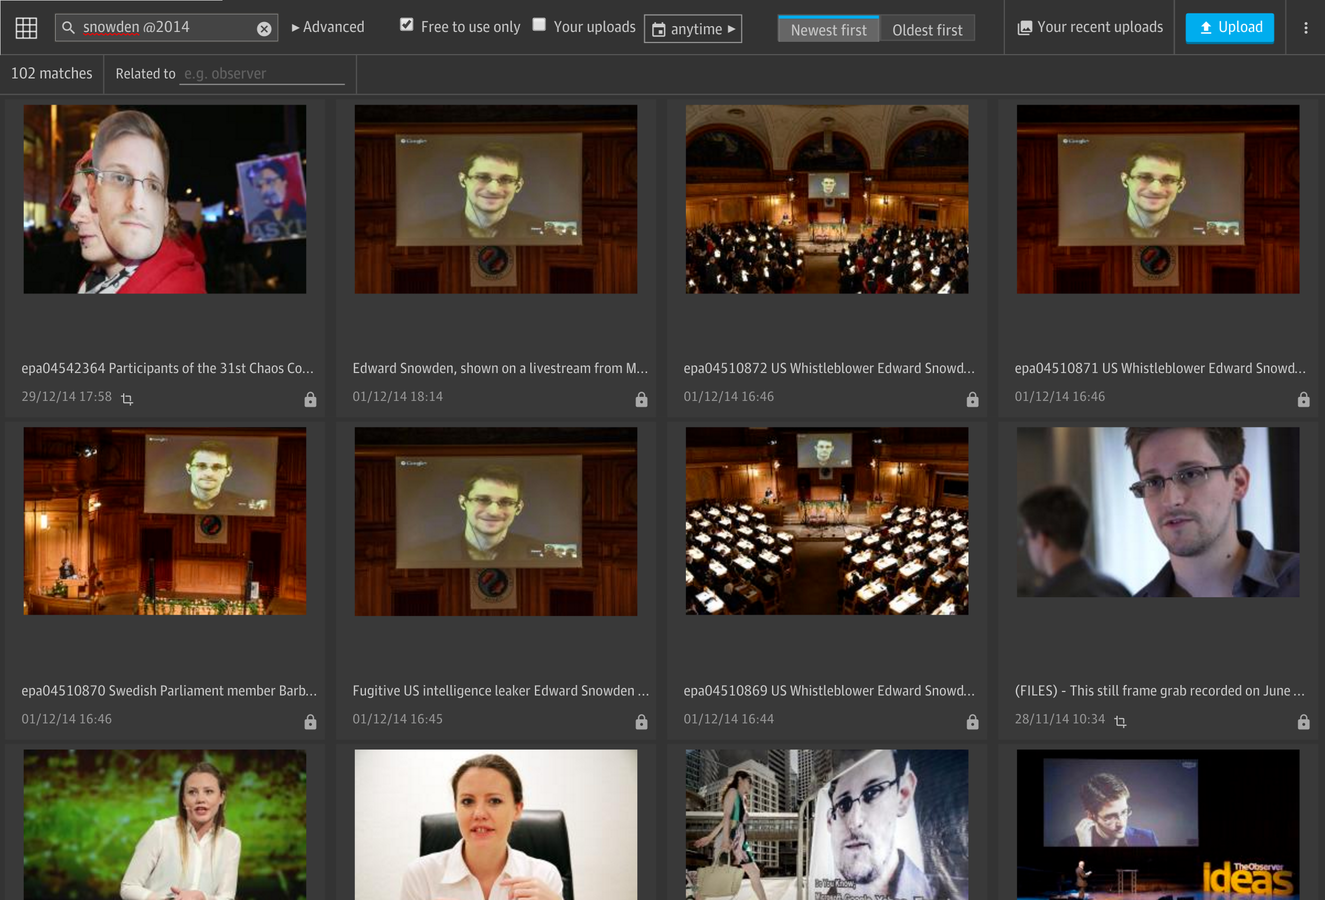Open the Chaos Congress mask thumbnail
The image size is (1325, 900).
click(165, 199)
